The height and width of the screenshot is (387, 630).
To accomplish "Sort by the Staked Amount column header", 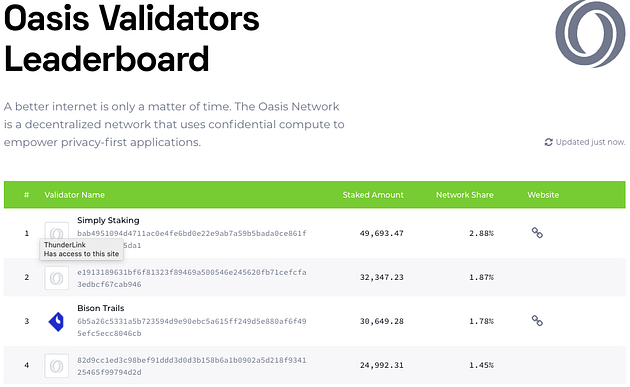I will pos(373,195).
